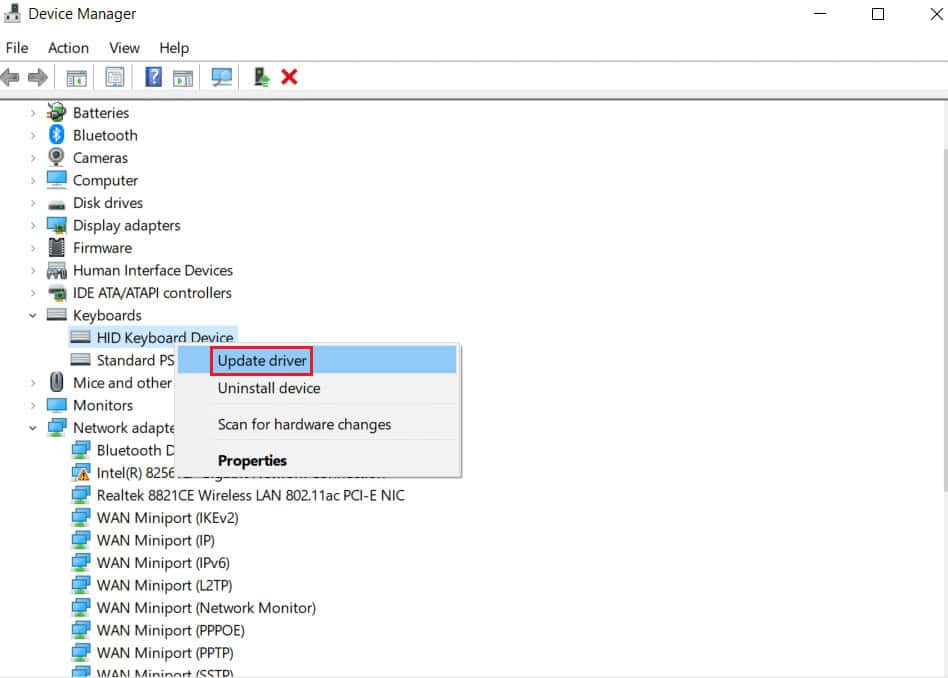Click the warning icon on Intel network device
Viewport: 948px width, 678px height.
pos(80,473)
